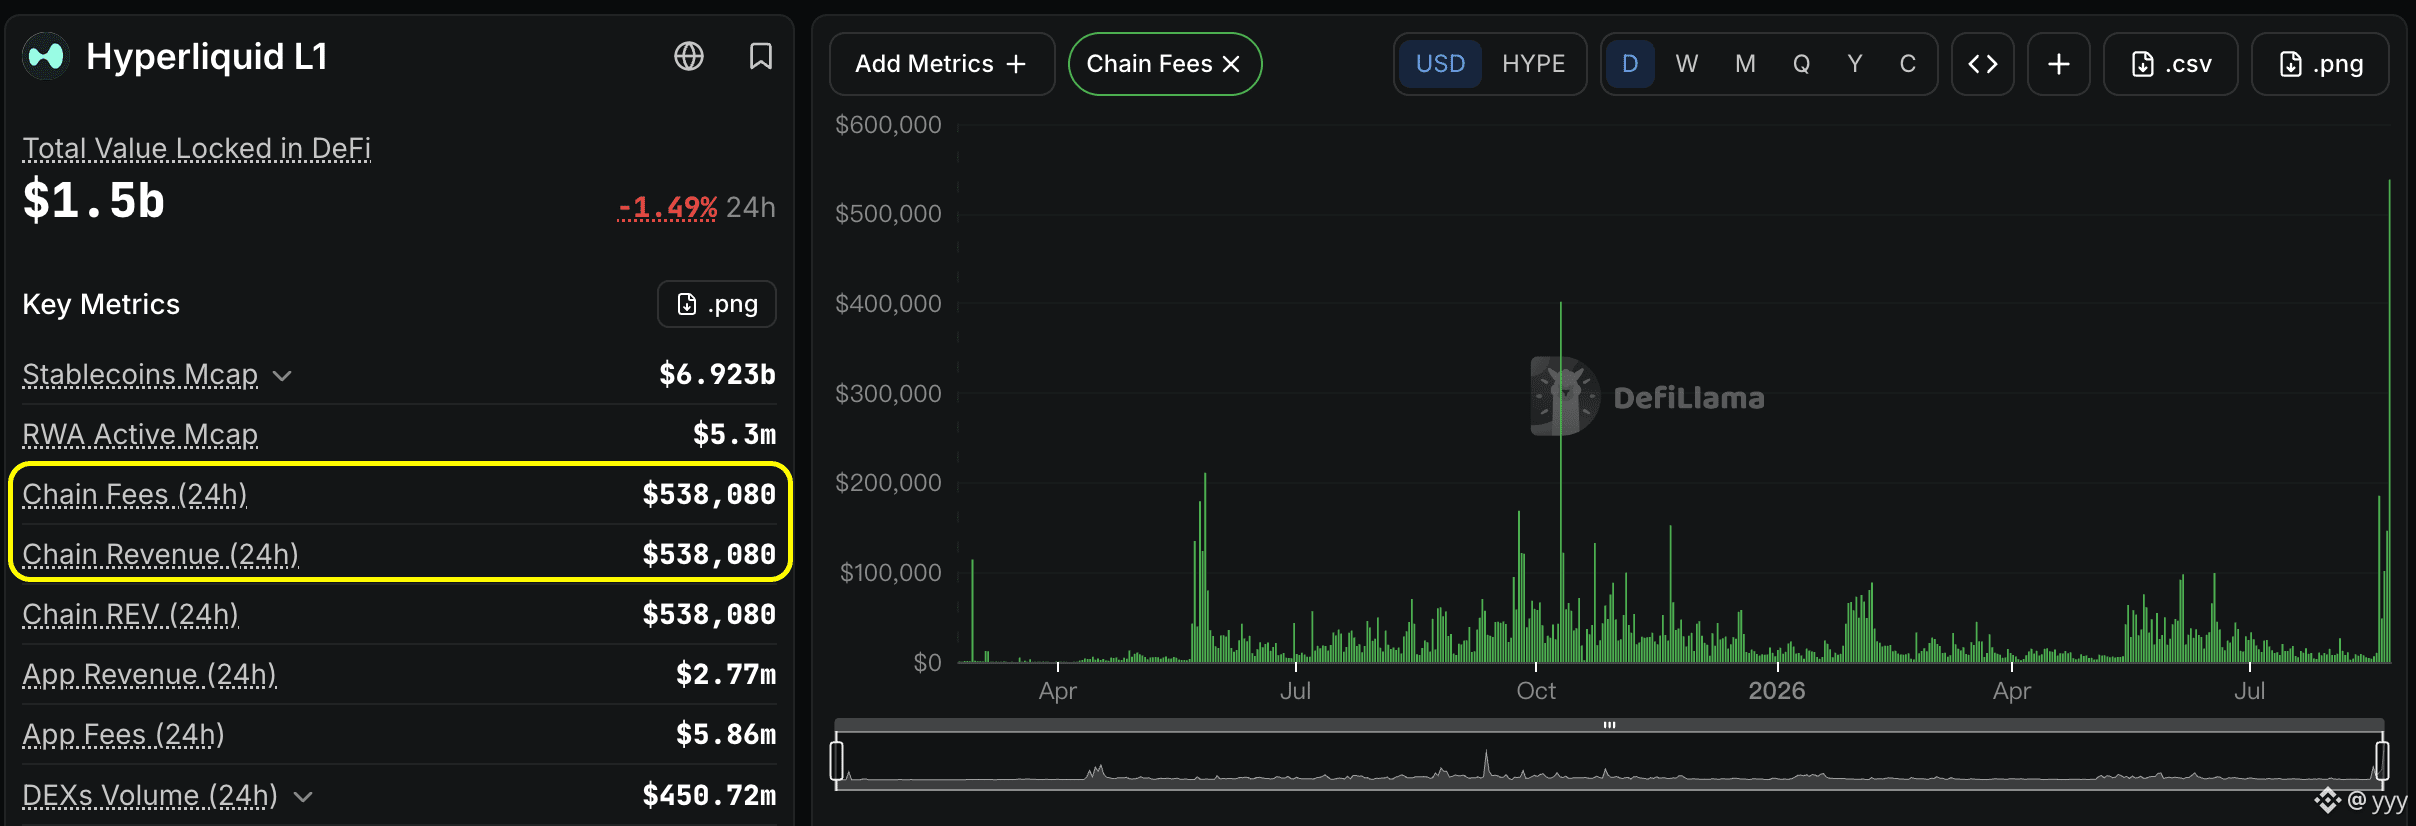Select weekly W interval
The height and width of the screenshot is (826, 2416).
click(1687, 64)
